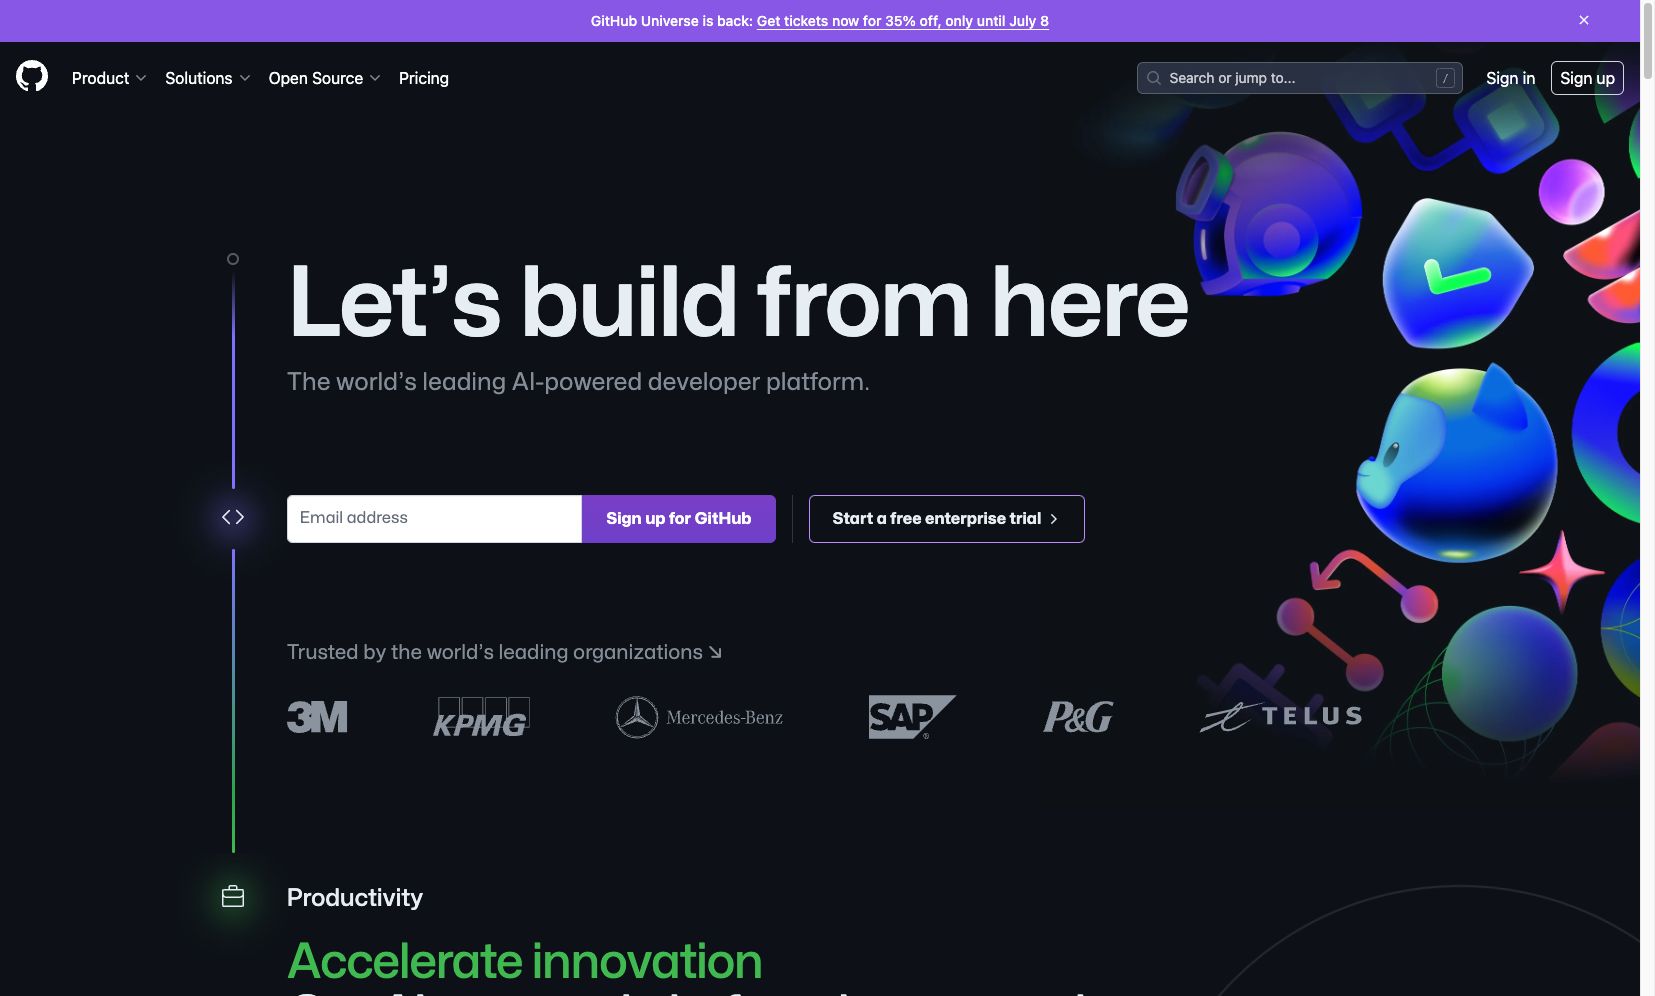Click Sign in
The height and width of the screenshot is (996, 1655).
(x=1510, y=78)
